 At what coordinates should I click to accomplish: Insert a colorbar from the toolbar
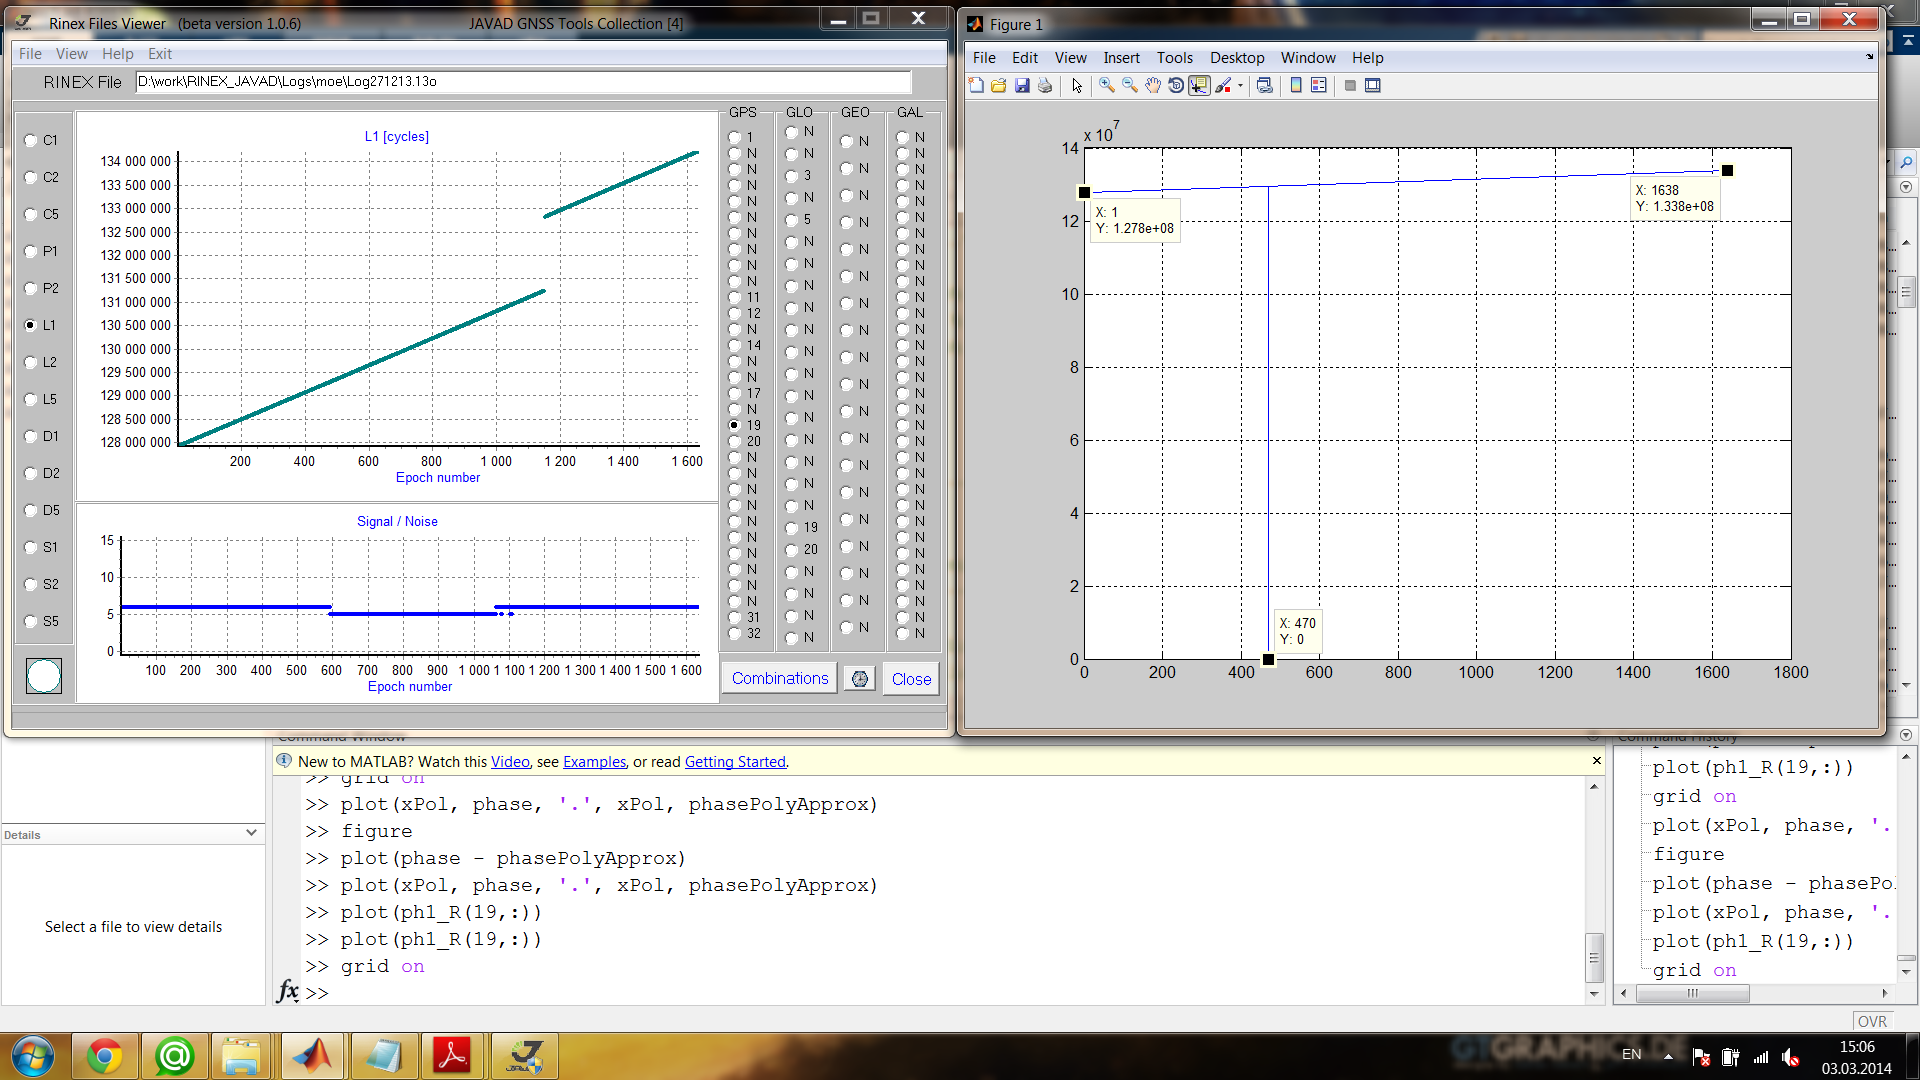click(1296, 86)
